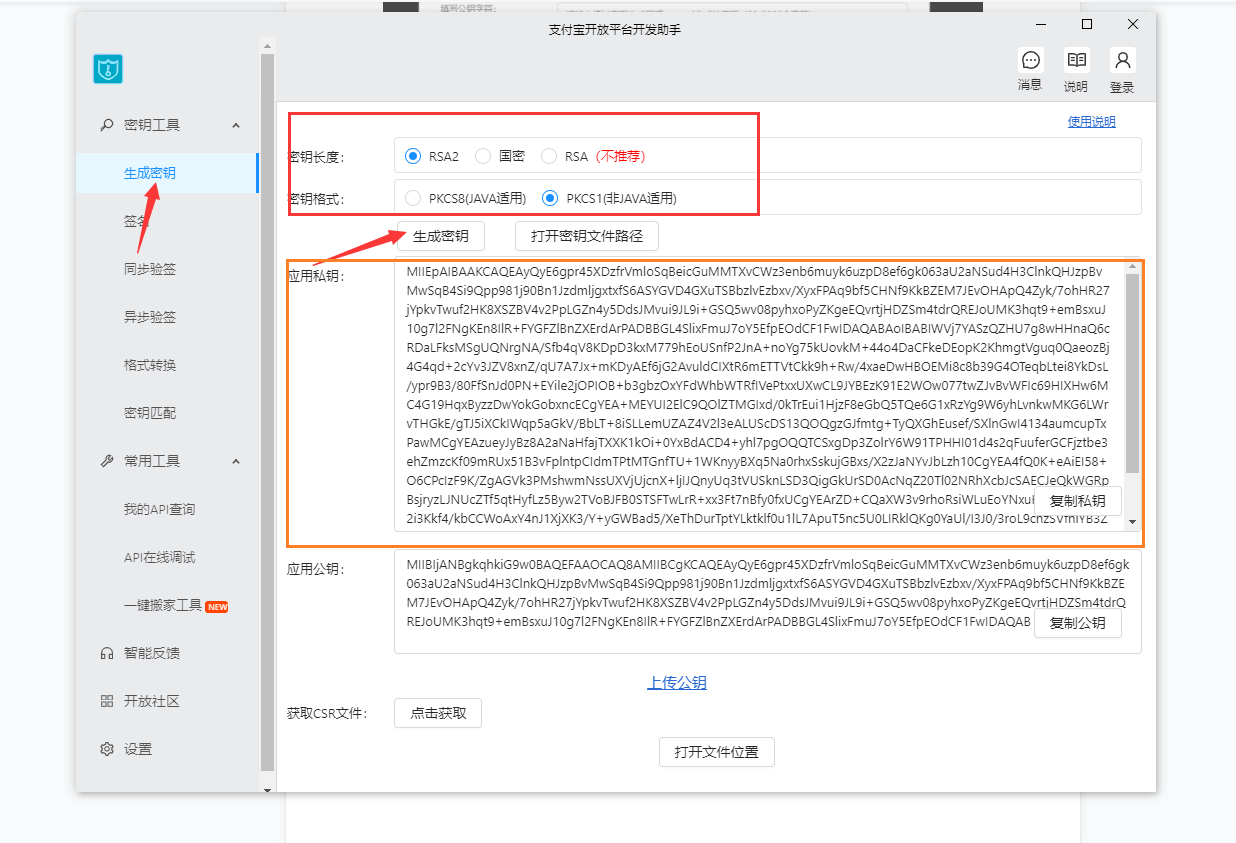Maximize the developer assistant window
Screen dimensions: 1236x843
click(1087, 24)
